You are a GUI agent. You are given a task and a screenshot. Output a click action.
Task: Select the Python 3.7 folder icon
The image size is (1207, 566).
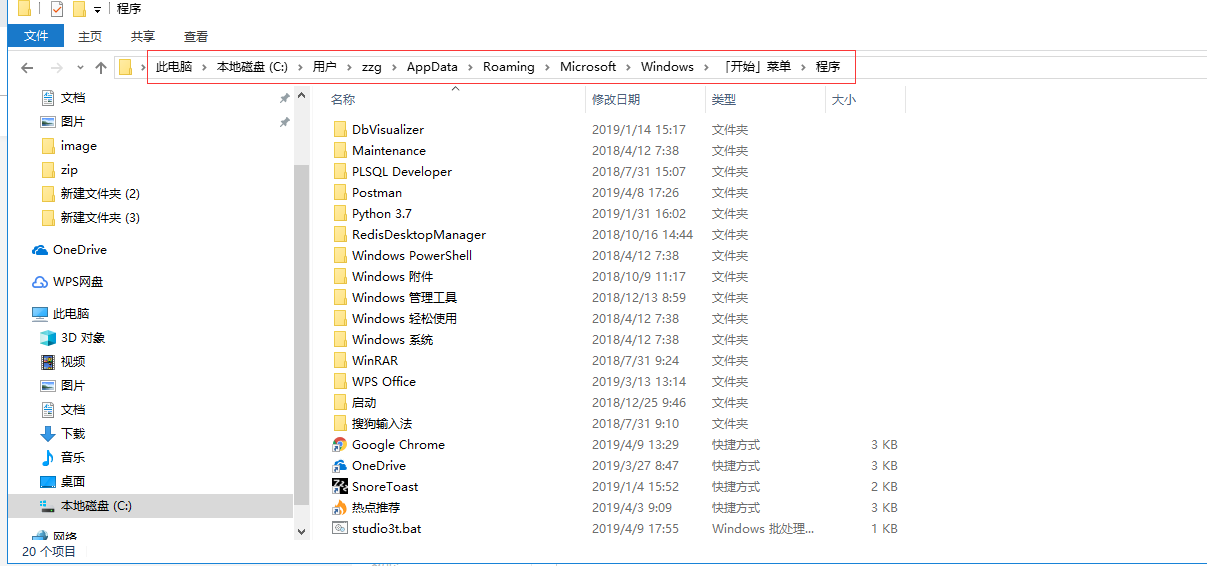[340, 214]
